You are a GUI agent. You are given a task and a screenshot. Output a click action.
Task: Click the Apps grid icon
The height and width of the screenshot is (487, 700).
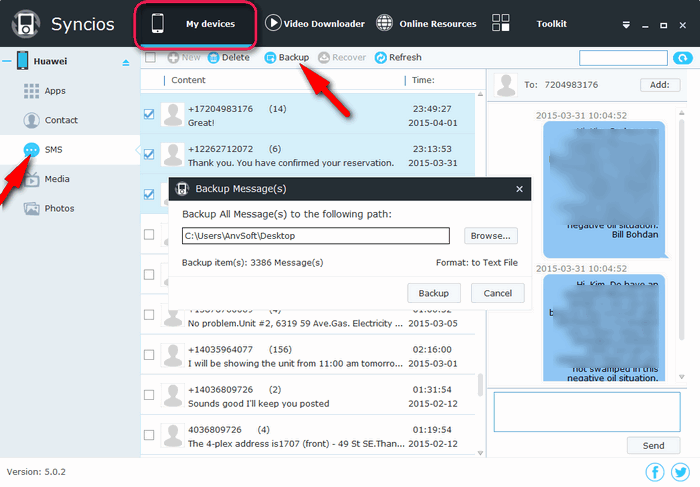31,91
